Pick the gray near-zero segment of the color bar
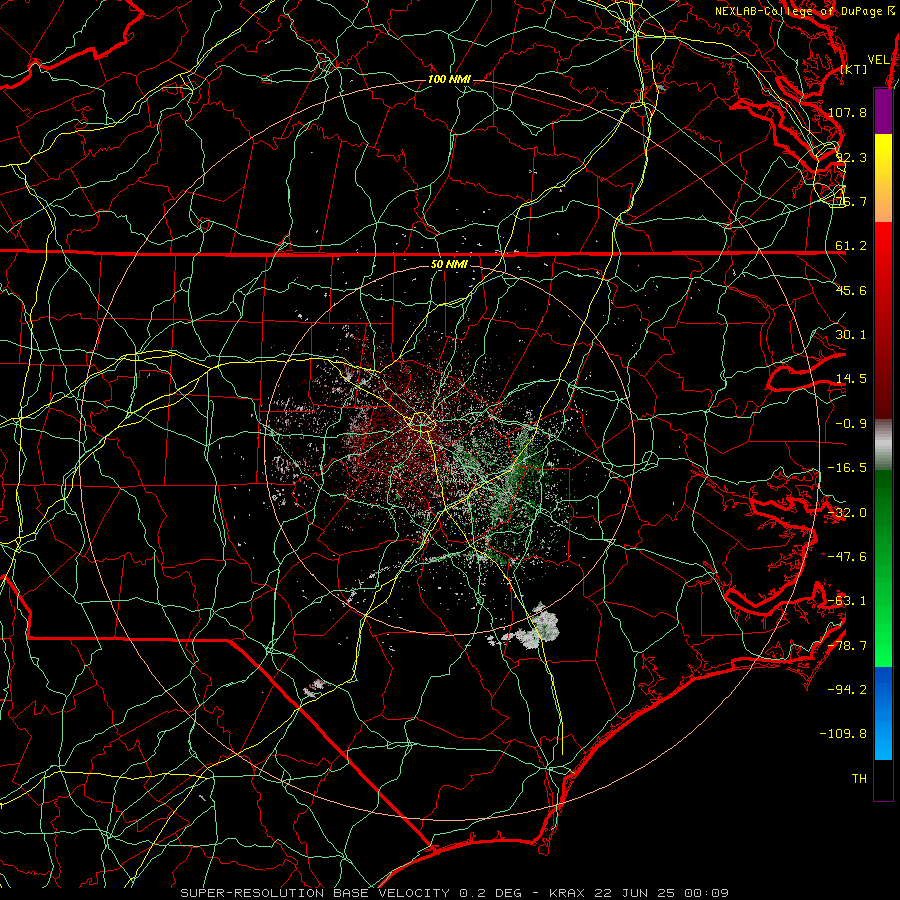 (883, 445)
